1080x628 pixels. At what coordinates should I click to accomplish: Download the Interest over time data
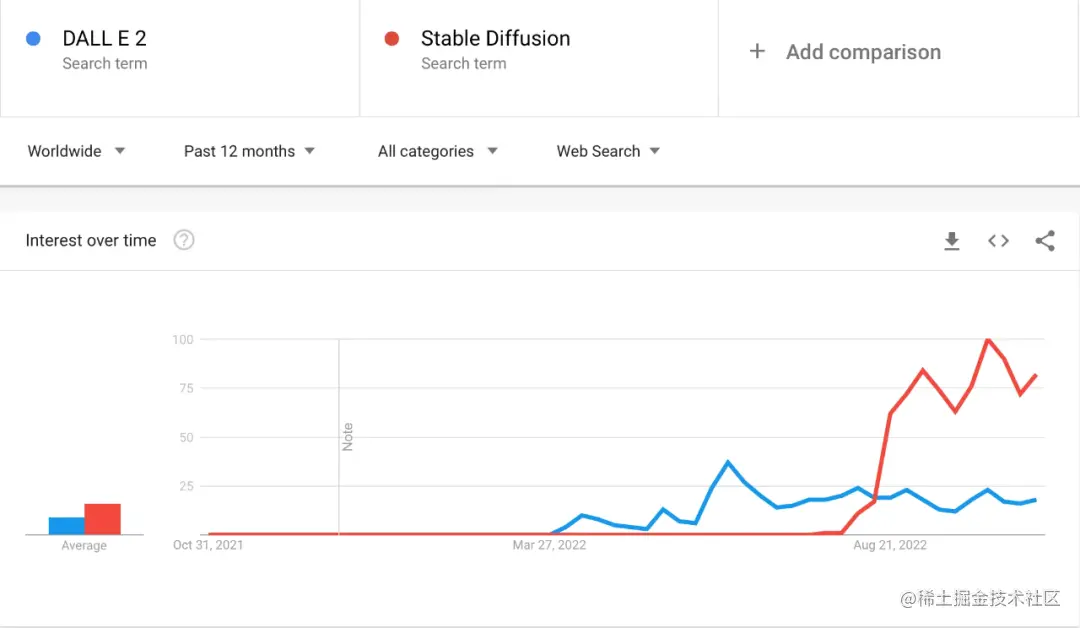952,241
